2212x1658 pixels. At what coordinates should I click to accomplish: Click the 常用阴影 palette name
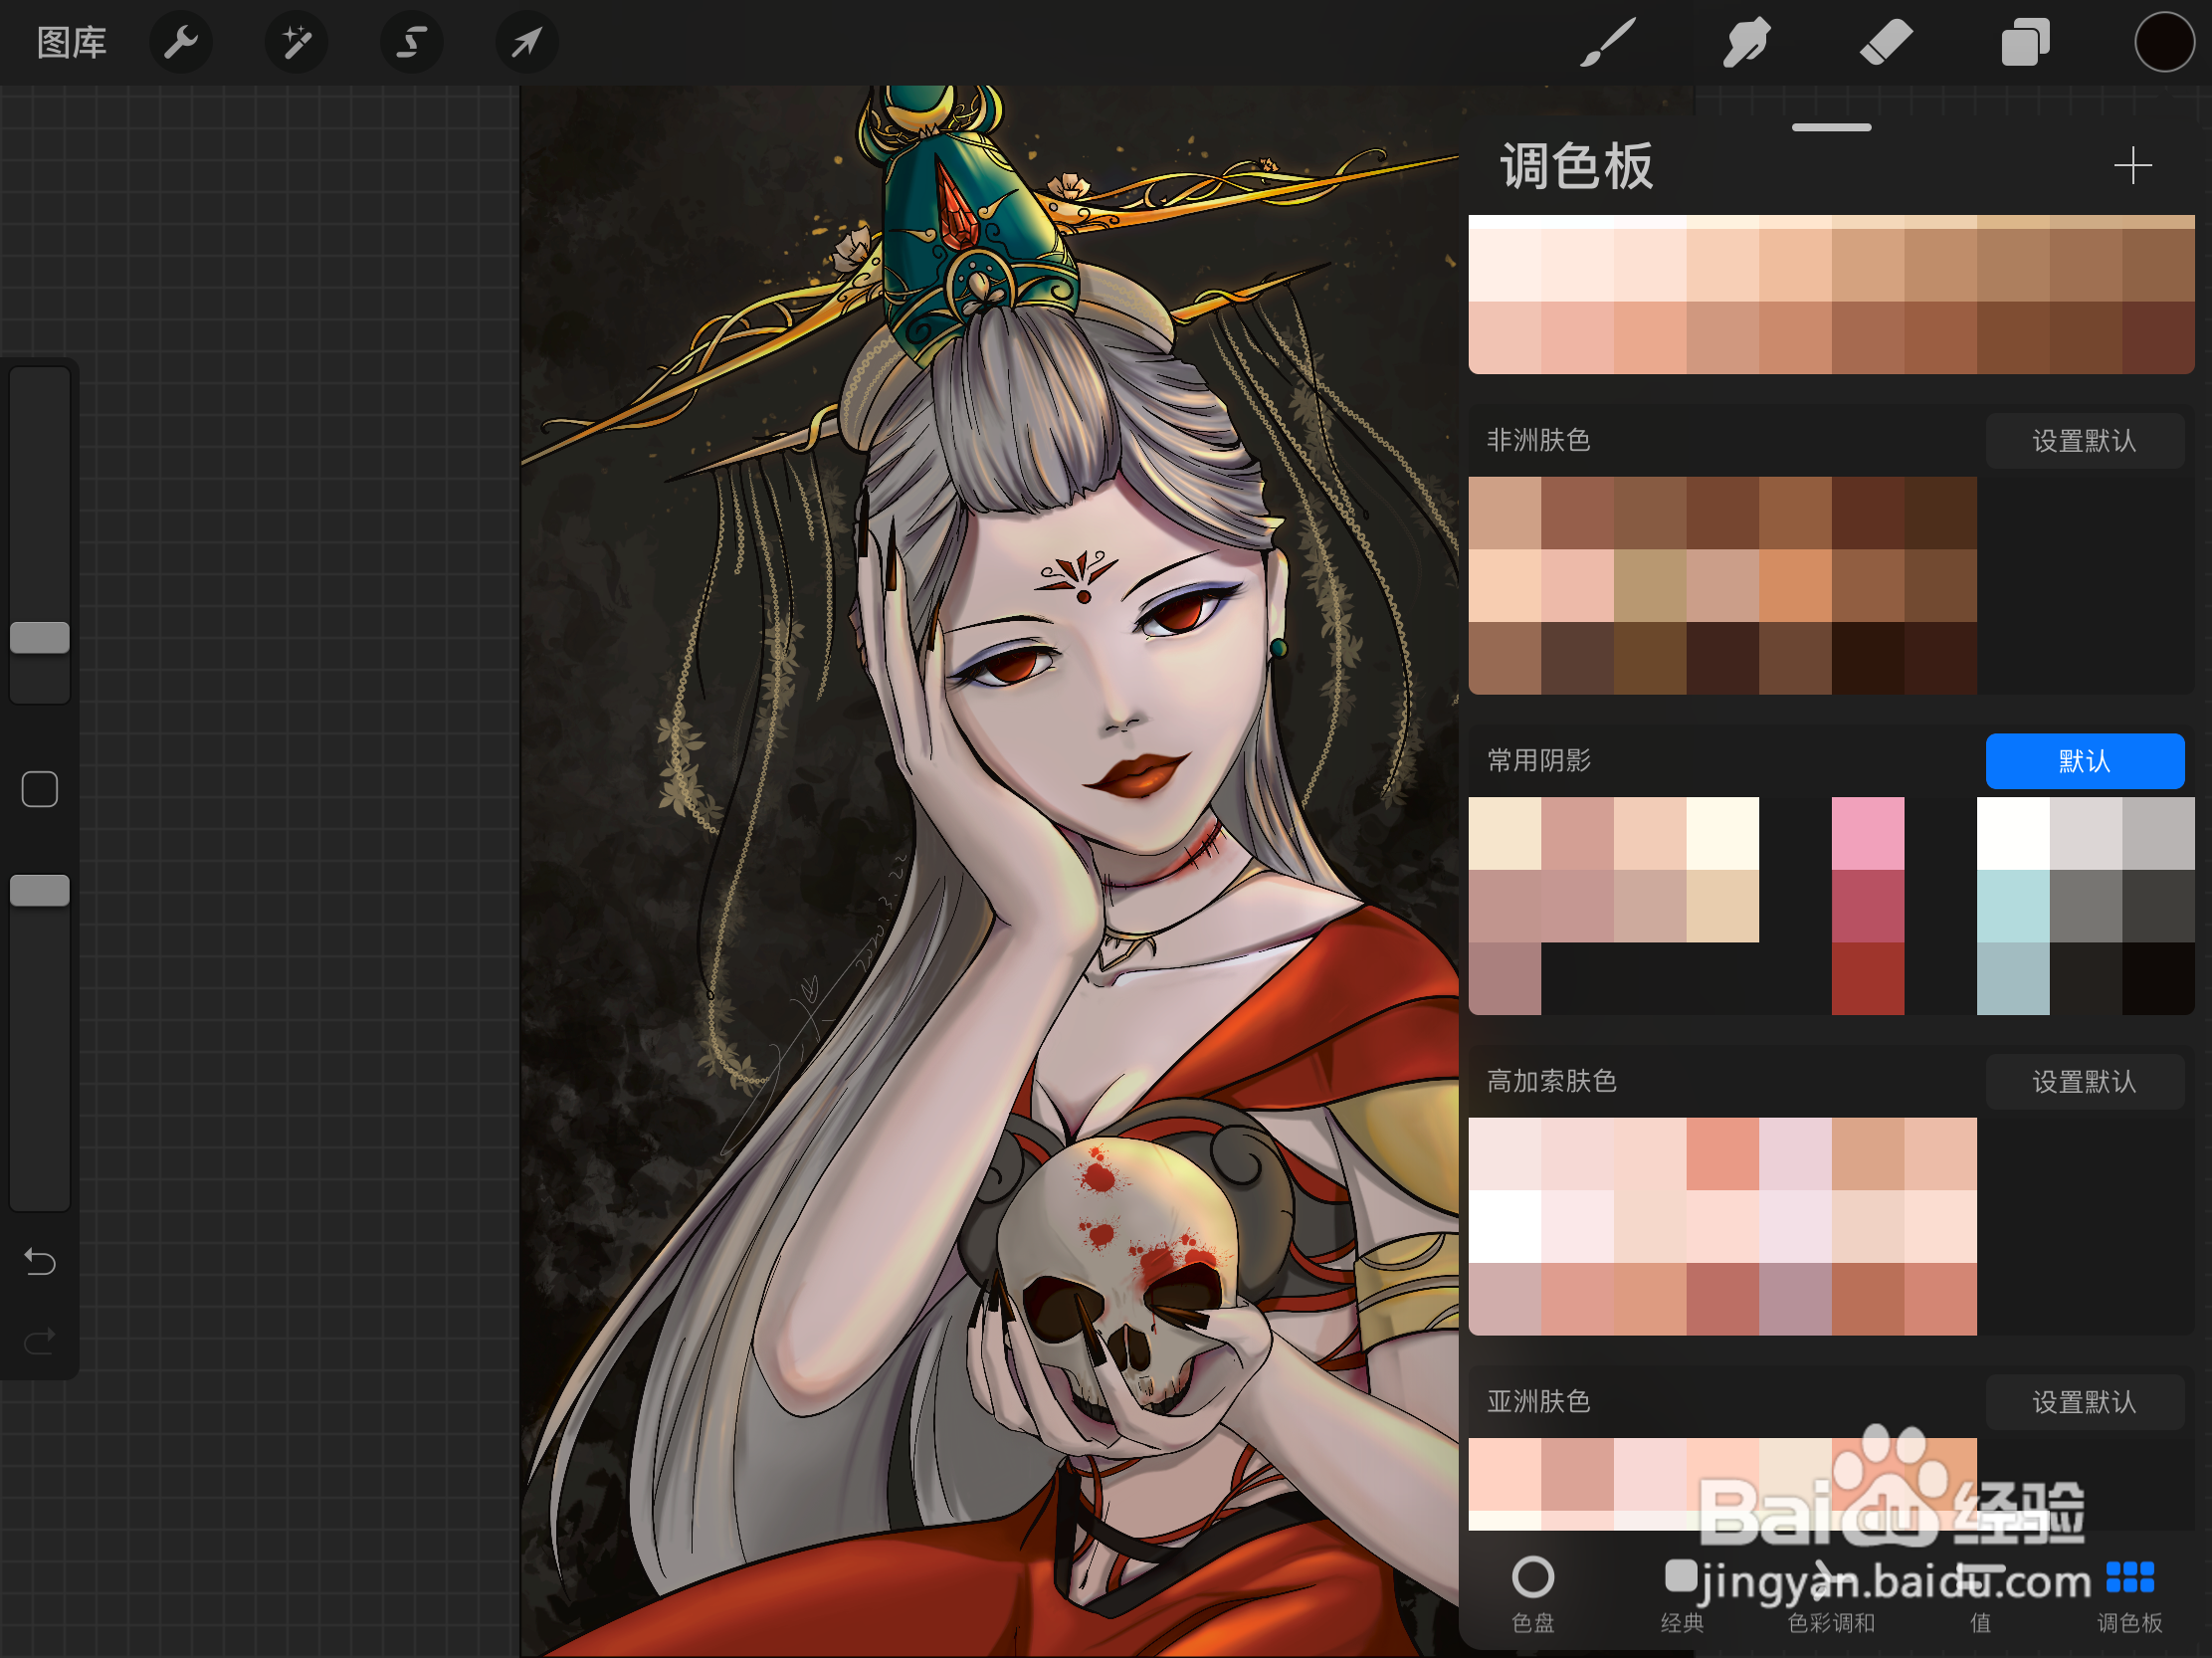tap(1538, 761)
